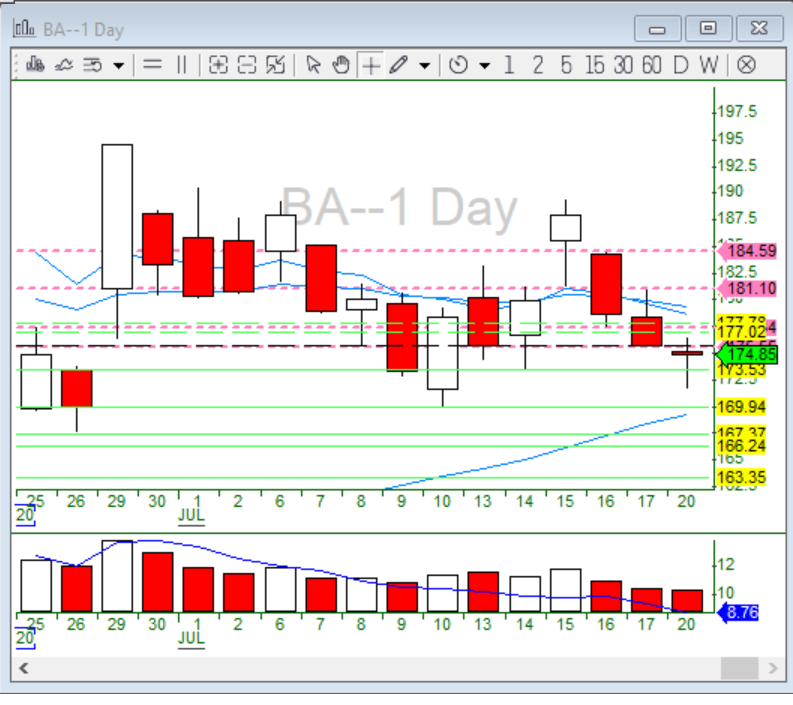Switch to the 60 minute timeframe
This screenshot has width=793, height=705.
coord(652,65)
